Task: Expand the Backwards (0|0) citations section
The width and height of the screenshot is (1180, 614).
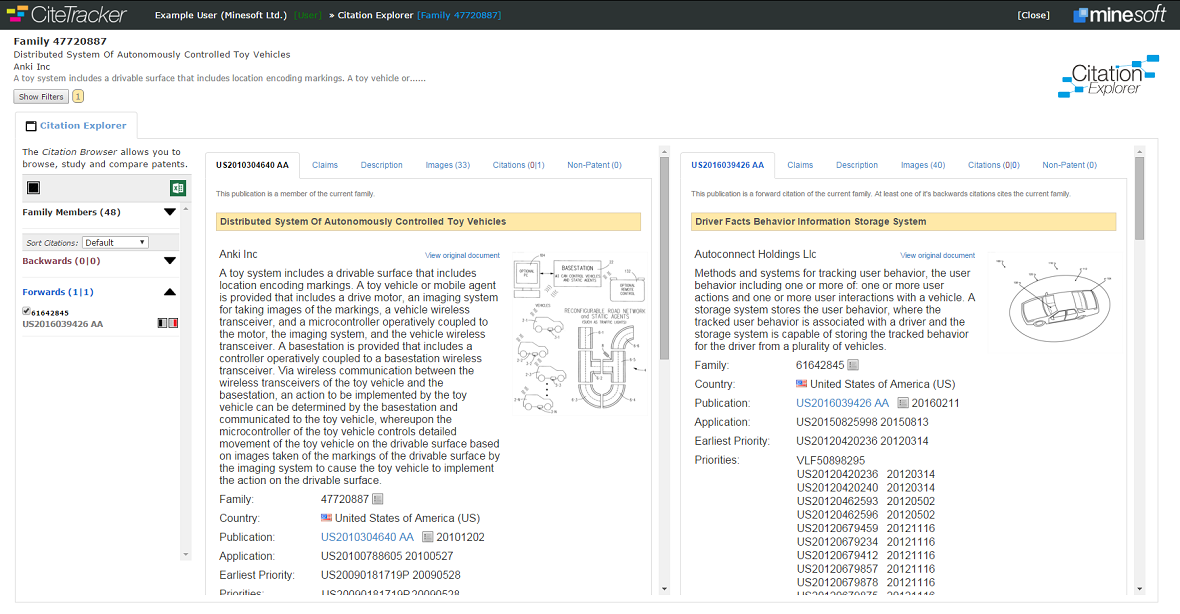Action: [170, 261]
